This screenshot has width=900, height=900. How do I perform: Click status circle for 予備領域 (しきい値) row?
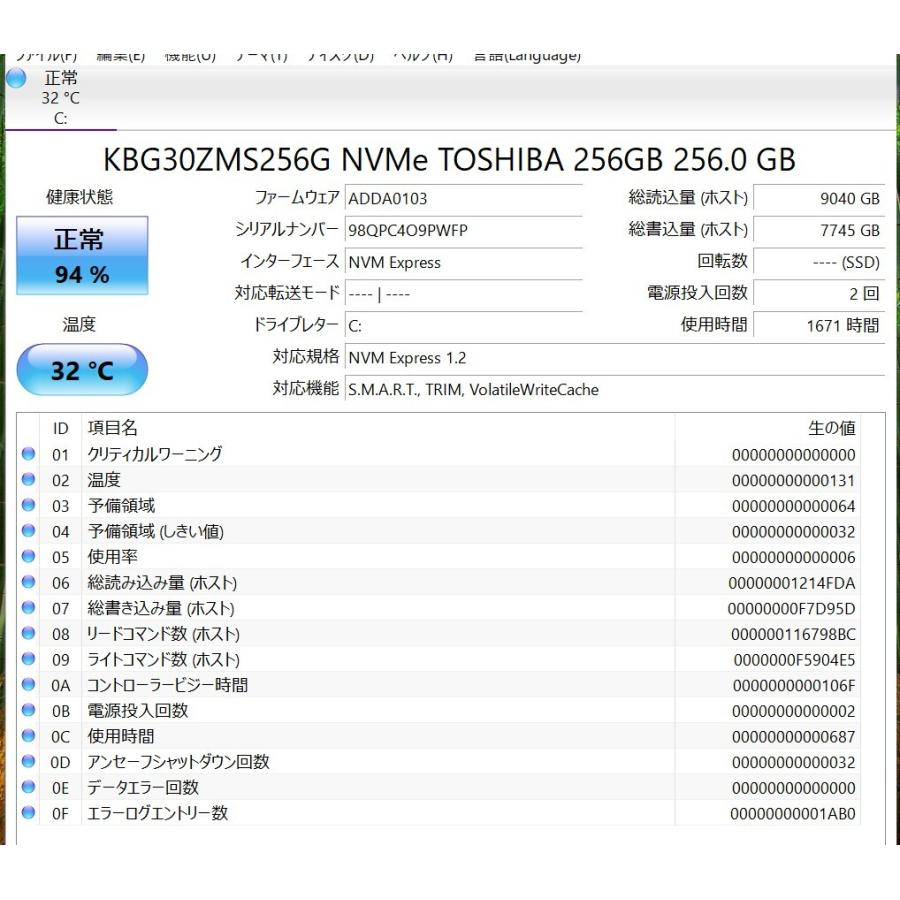tap(28, 531)
